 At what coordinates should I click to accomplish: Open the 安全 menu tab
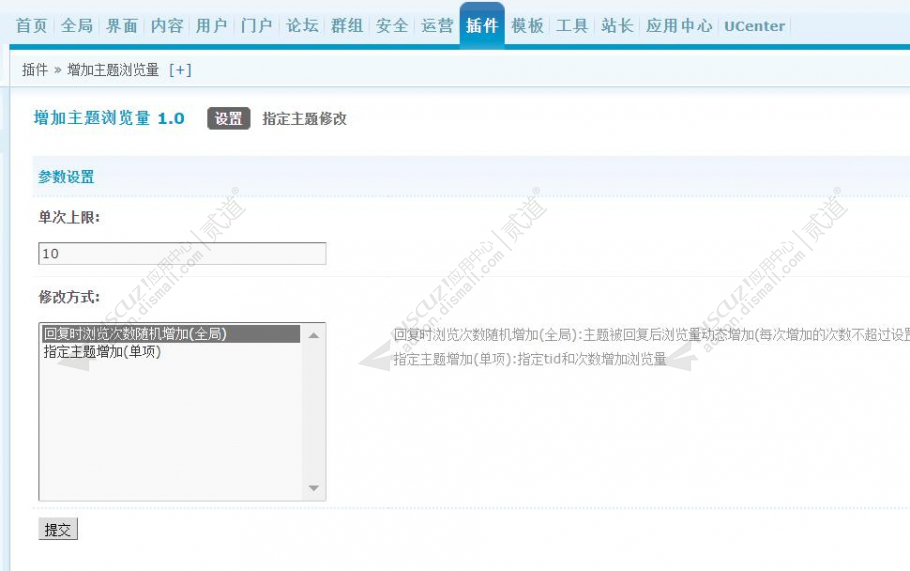pyautogui.click(x=392, y=26)
